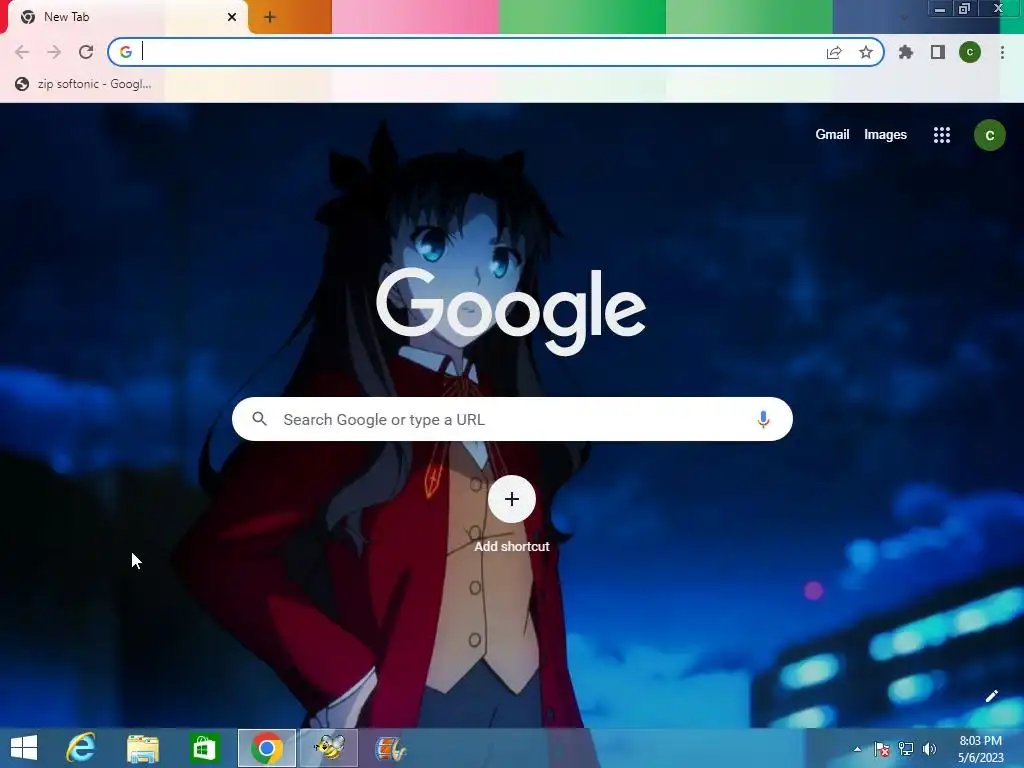Open the zip softonic bookmark
This screenshot has height=768, width=1024.
(83, 84)
